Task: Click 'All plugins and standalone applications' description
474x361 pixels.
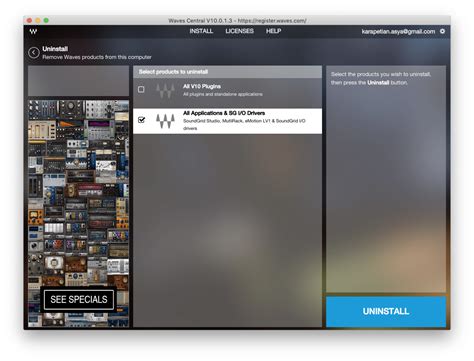Action: [x=223, y=94]
